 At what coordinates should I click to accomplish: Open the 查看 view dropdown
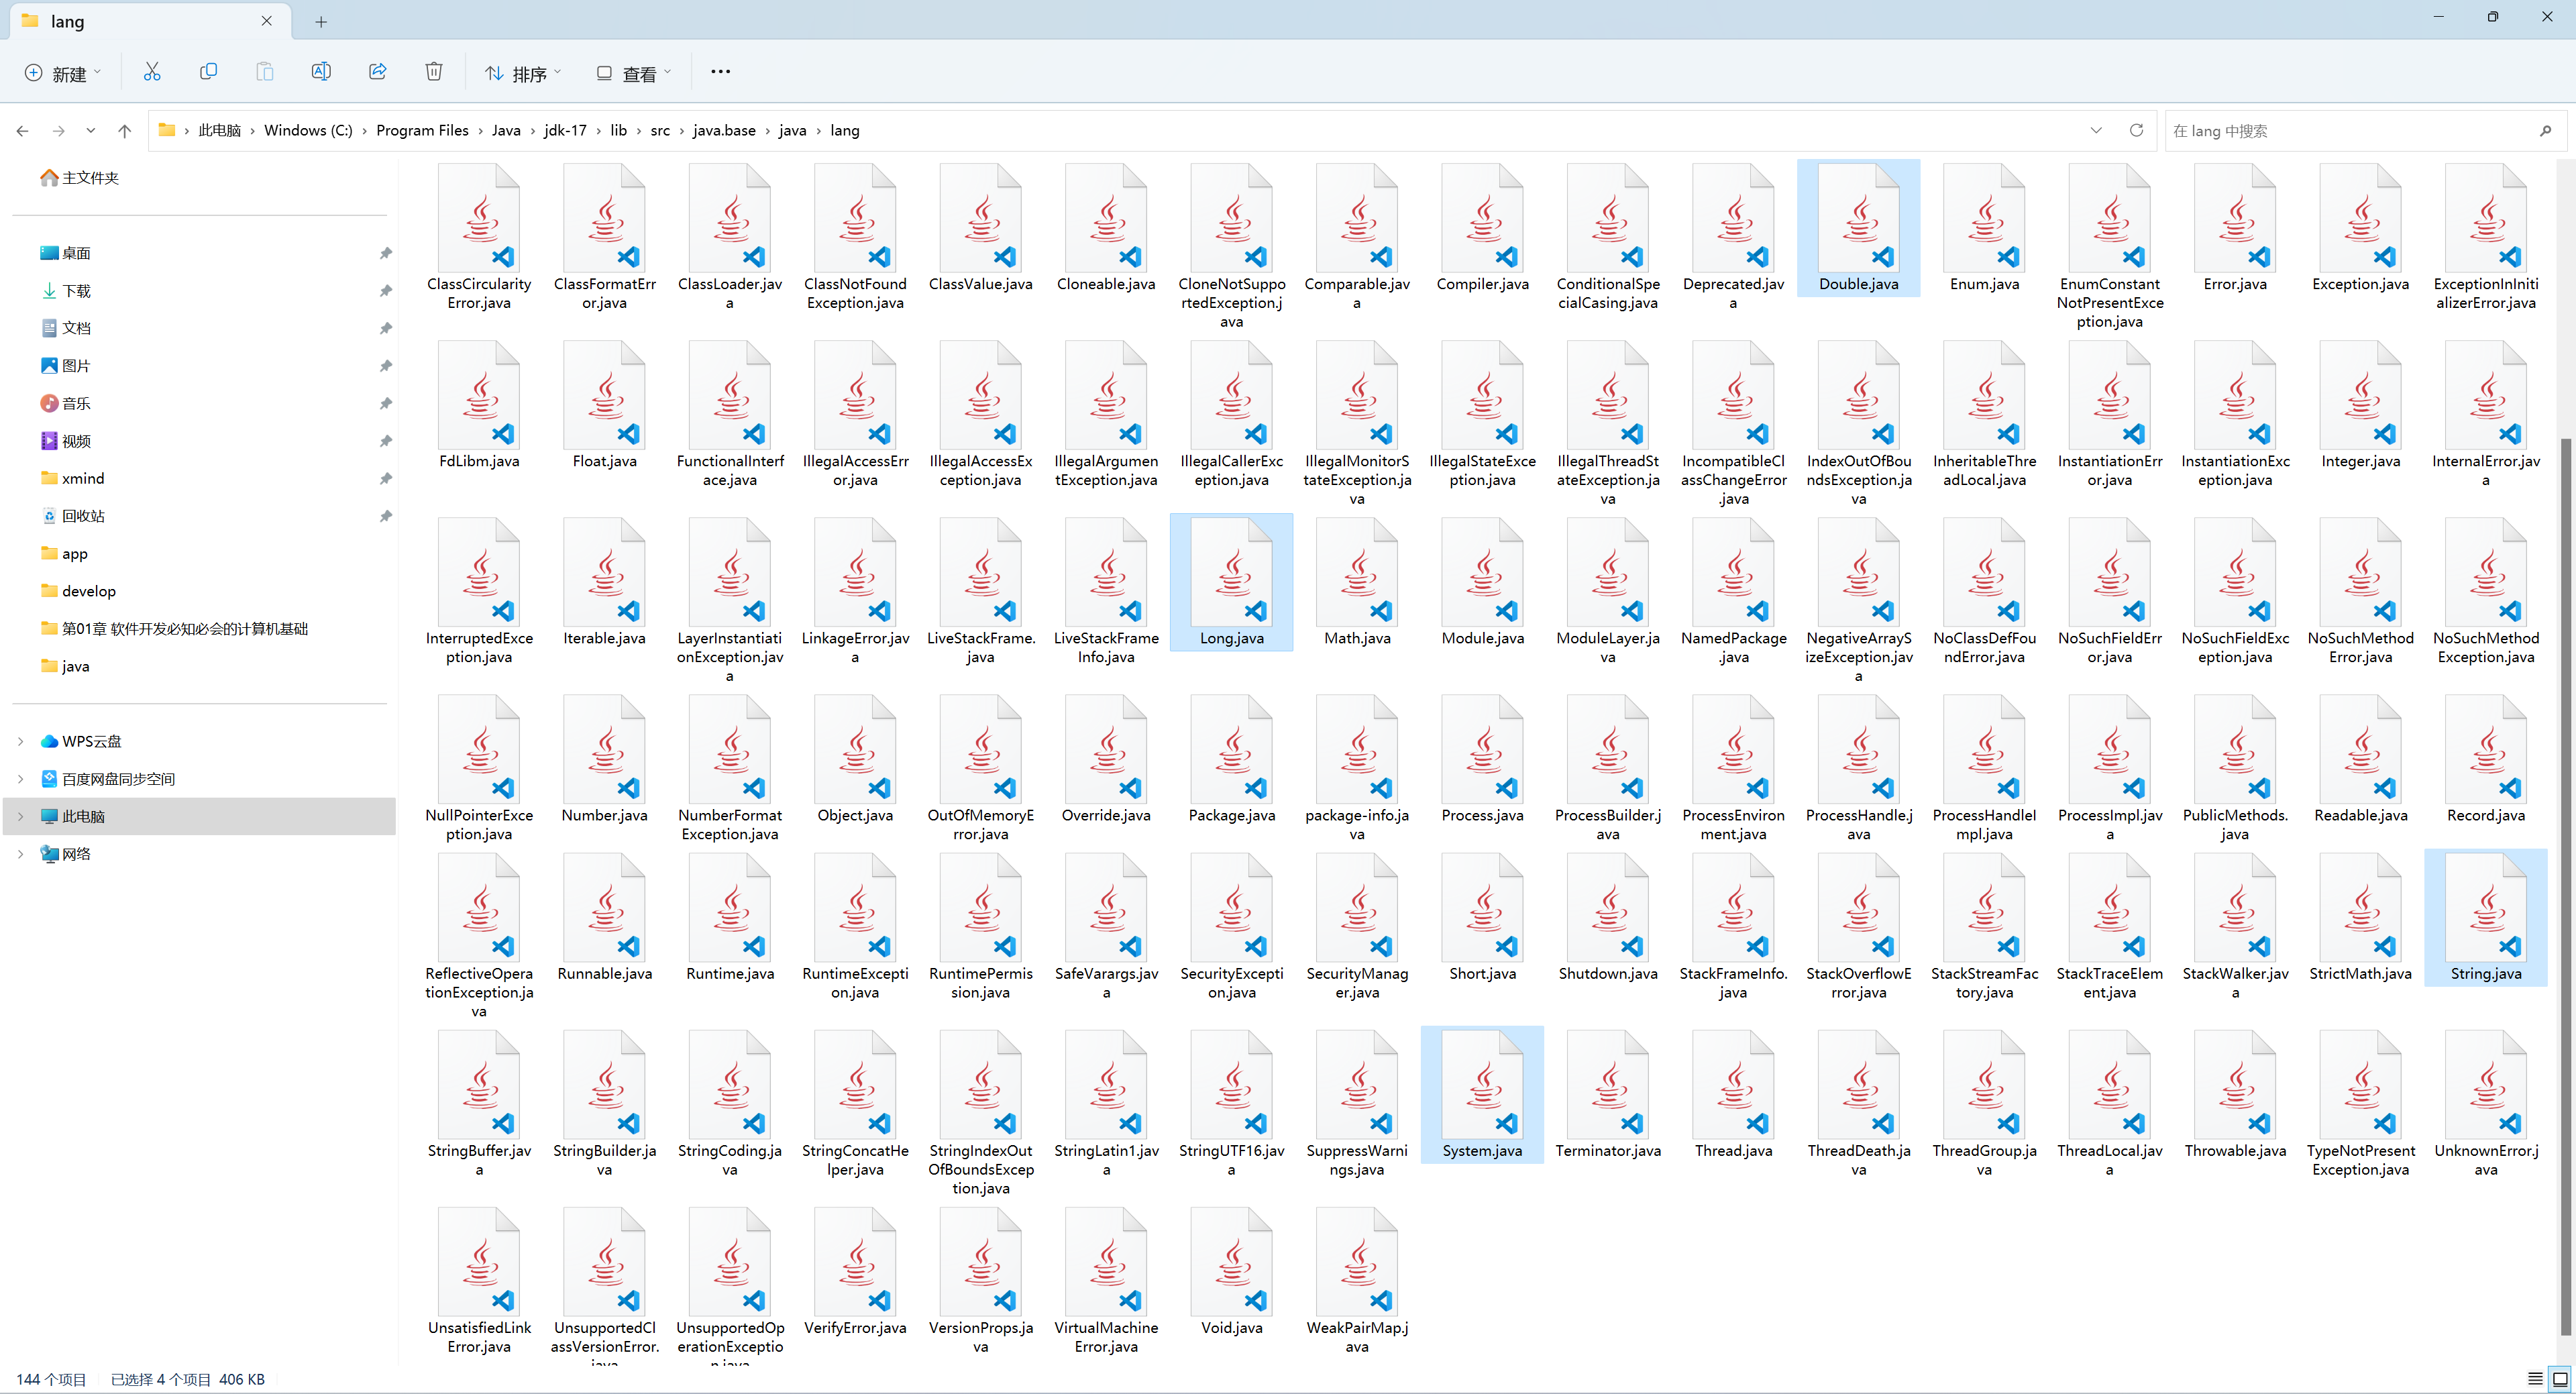pos(633,73)
